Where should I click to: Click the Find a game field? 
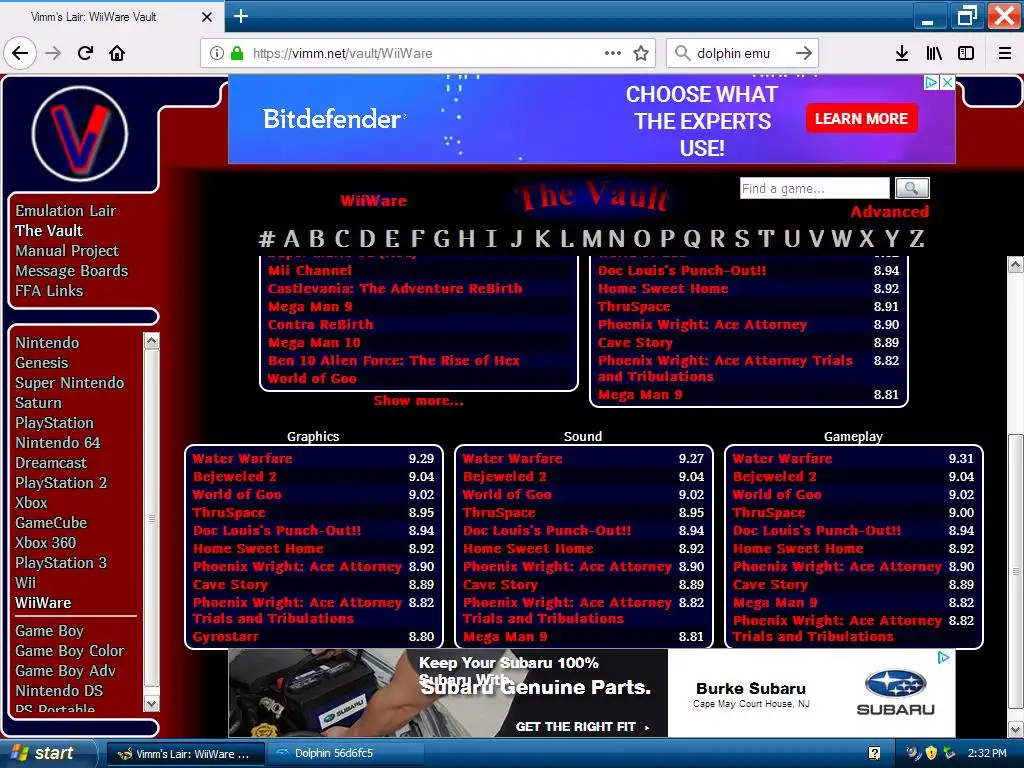(814, 189)
